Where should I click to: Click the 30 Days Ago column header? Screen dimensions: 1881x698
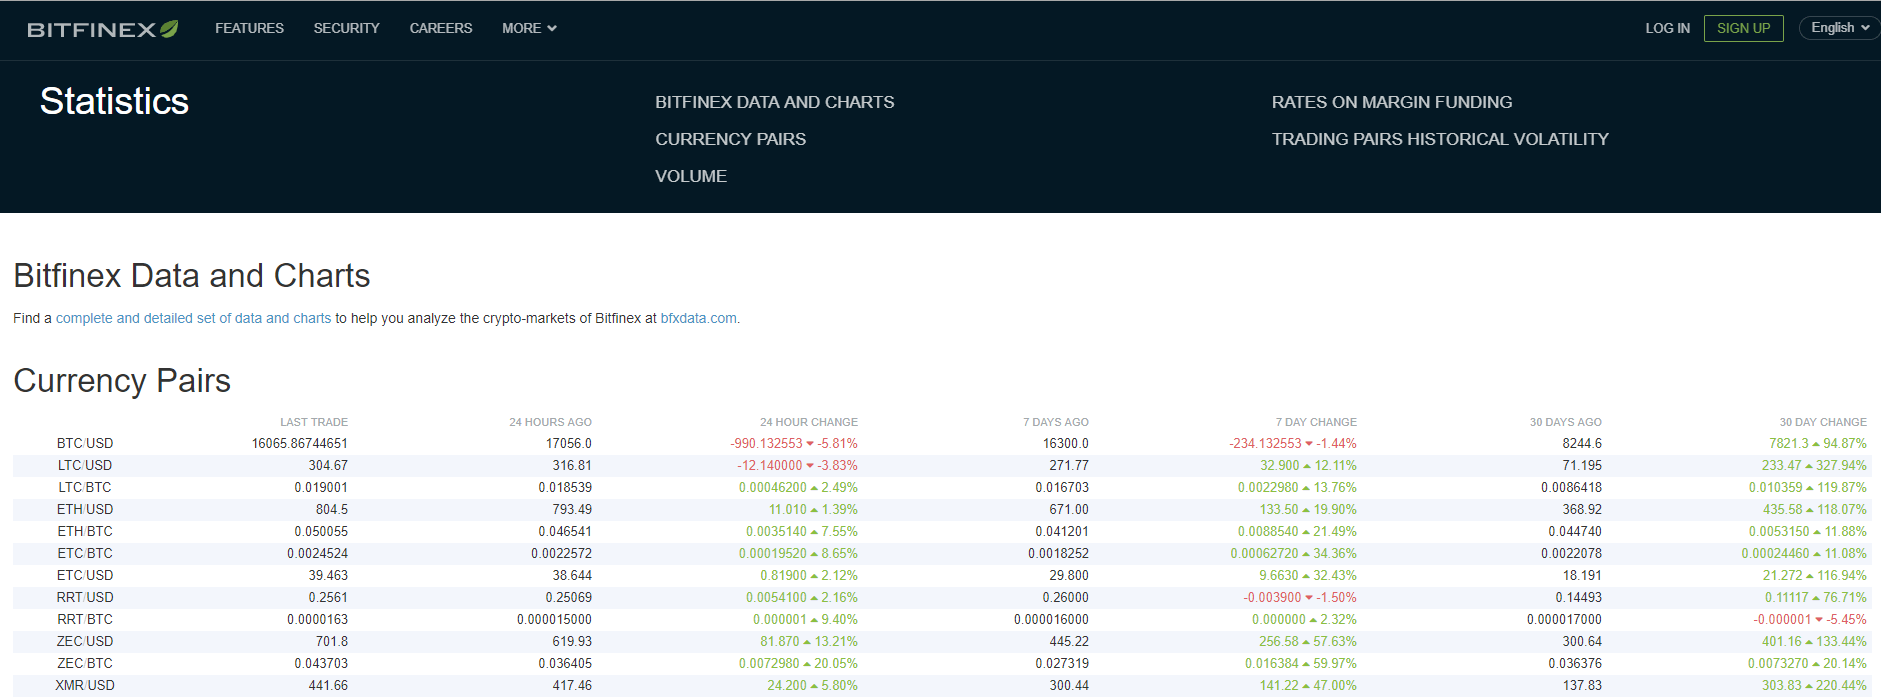tap(1566, 422)
